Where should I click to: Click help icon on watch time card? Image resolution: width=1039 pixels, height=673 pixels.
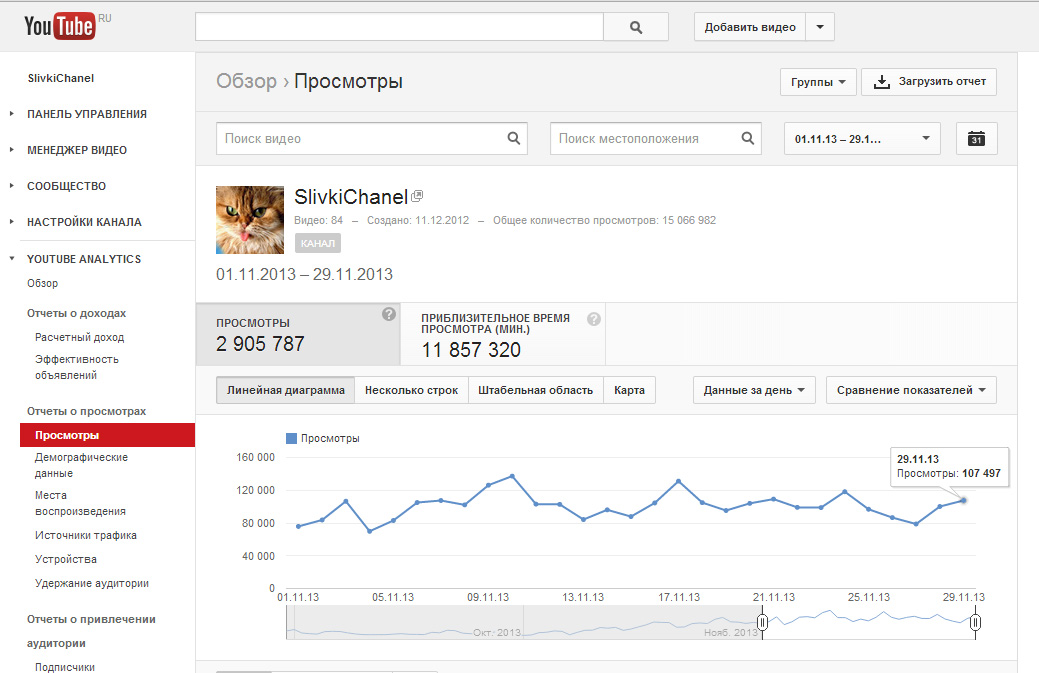594,319
